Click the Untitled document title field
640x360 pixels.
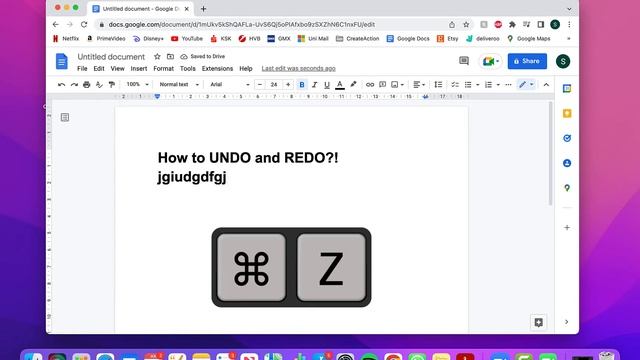[111, 57]
